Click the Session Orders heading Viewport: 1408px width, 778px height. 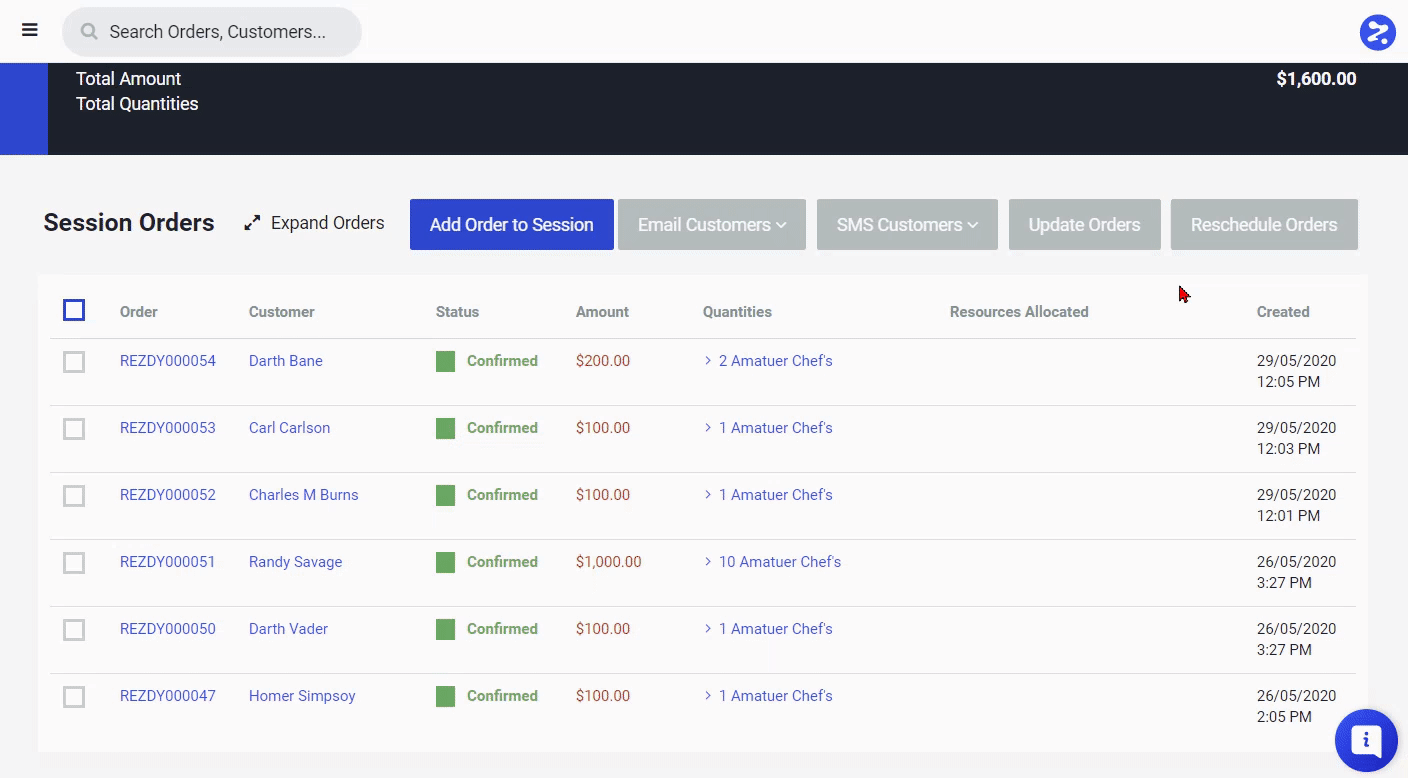(129, 223)
